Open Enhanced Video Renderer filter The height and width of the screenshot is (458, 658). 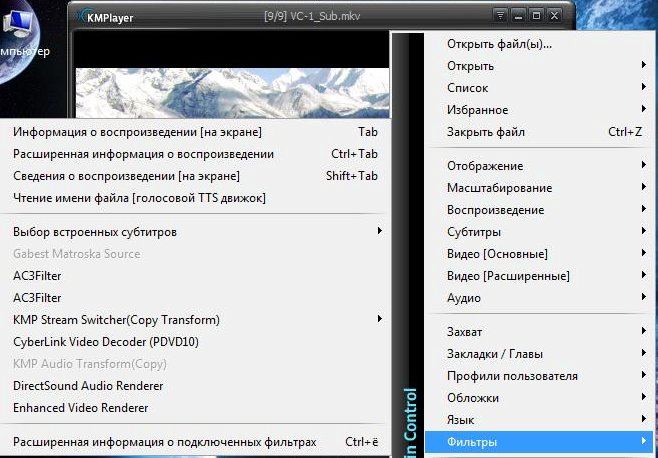pyautogui.click(x=195, y=408)
